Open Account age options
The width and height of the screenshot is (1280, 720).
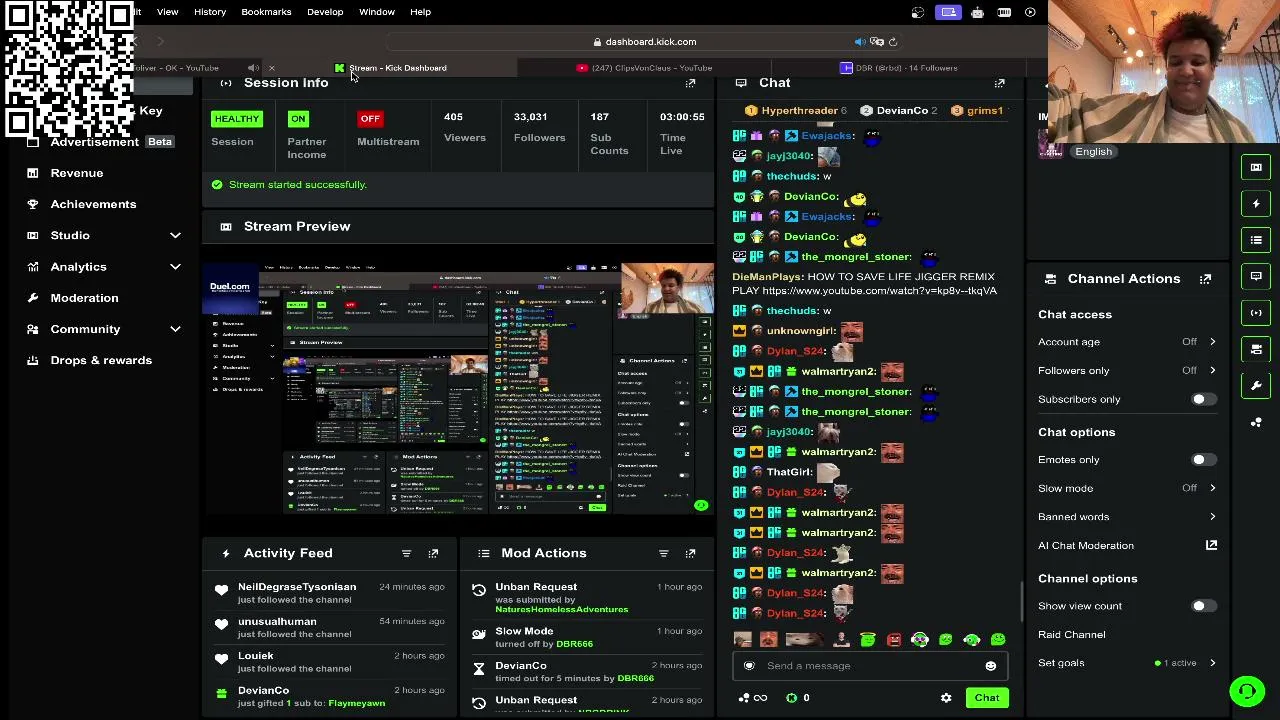(x=1127, y=342)
